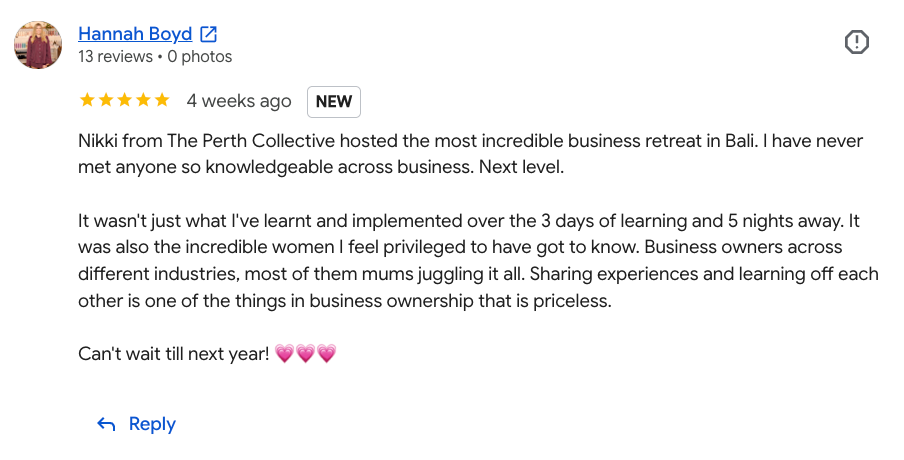Click the curved Reply arrow icon
Image resolution: width=904 pixels, height=460 pixels.
106,424
